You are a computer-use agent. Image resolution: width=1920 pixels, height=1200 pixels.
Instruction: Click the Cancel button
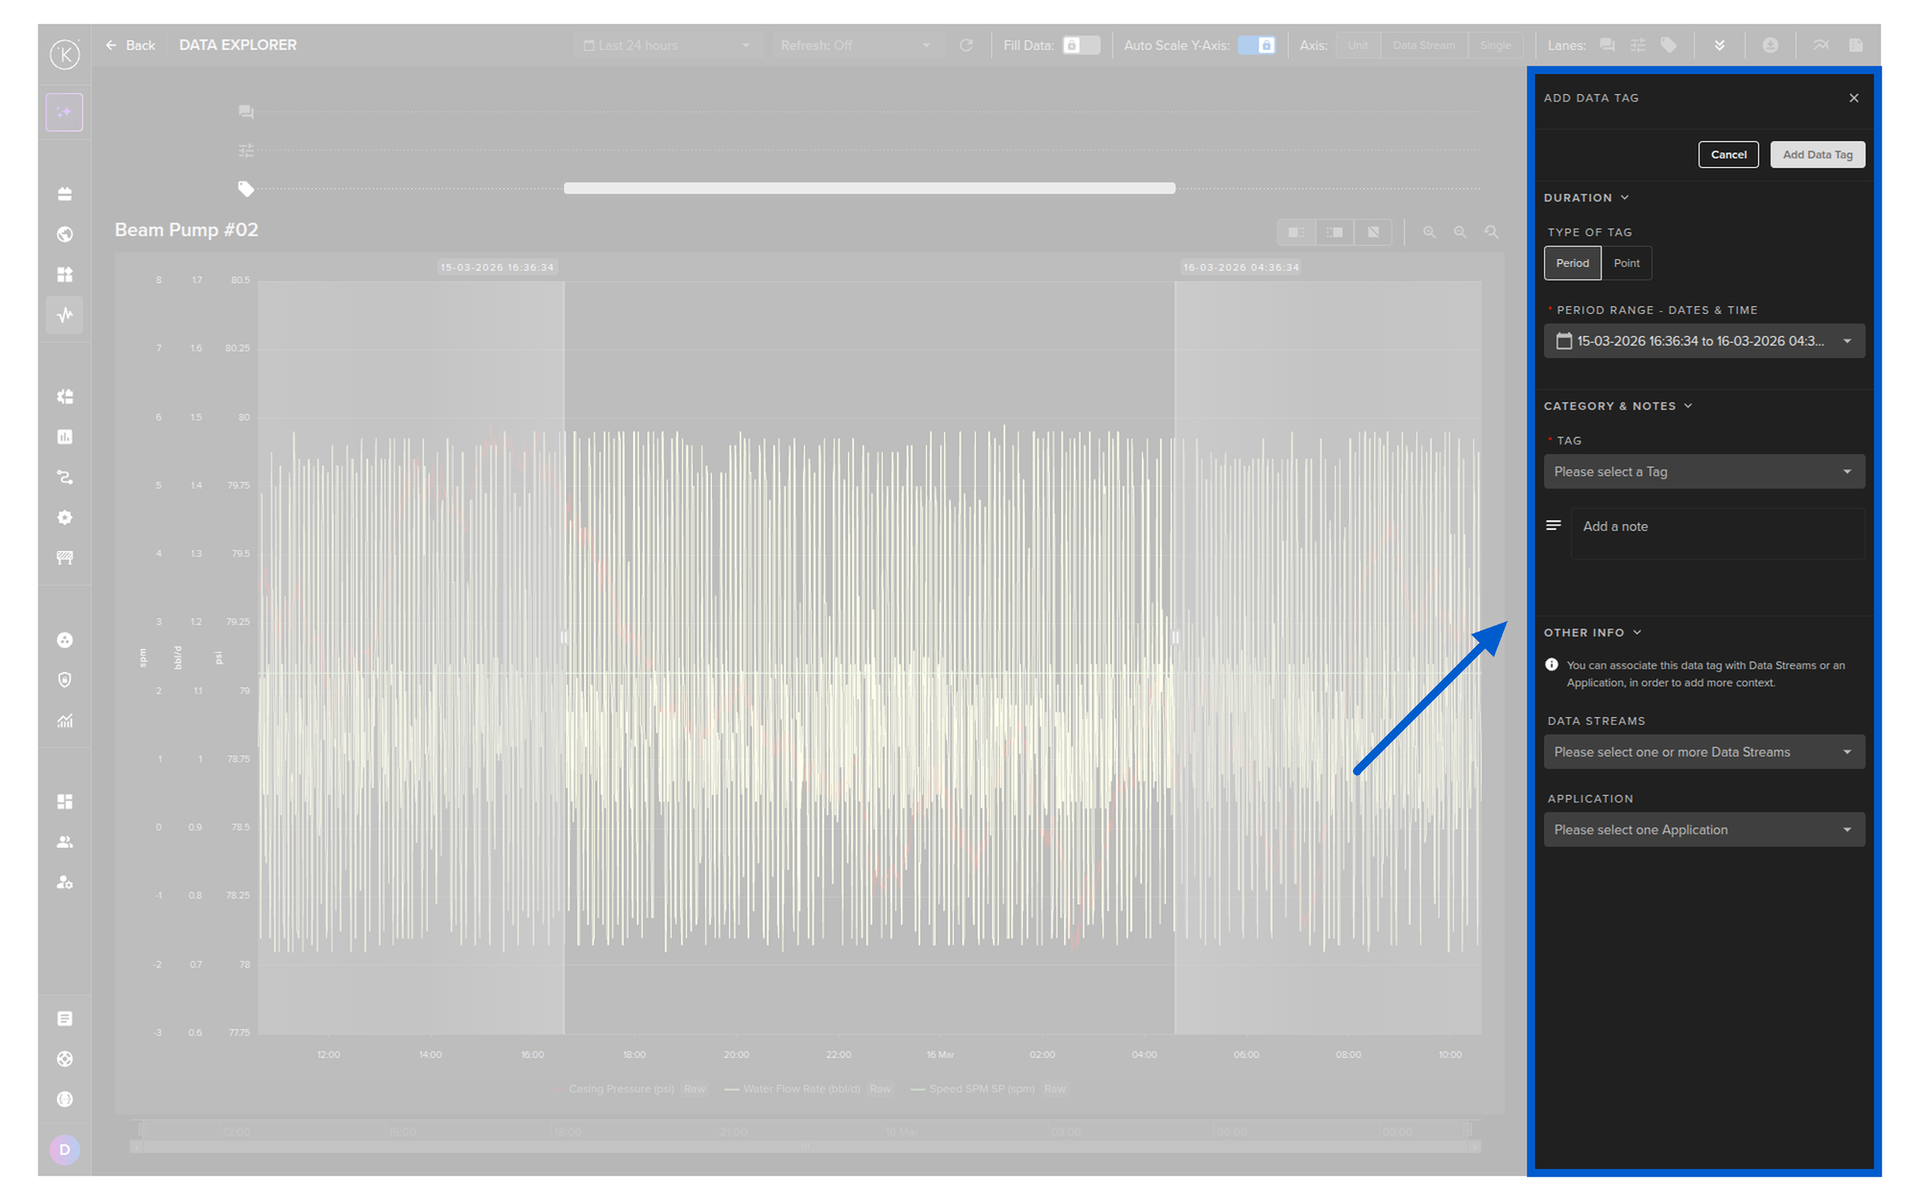tap(1728, 154)
